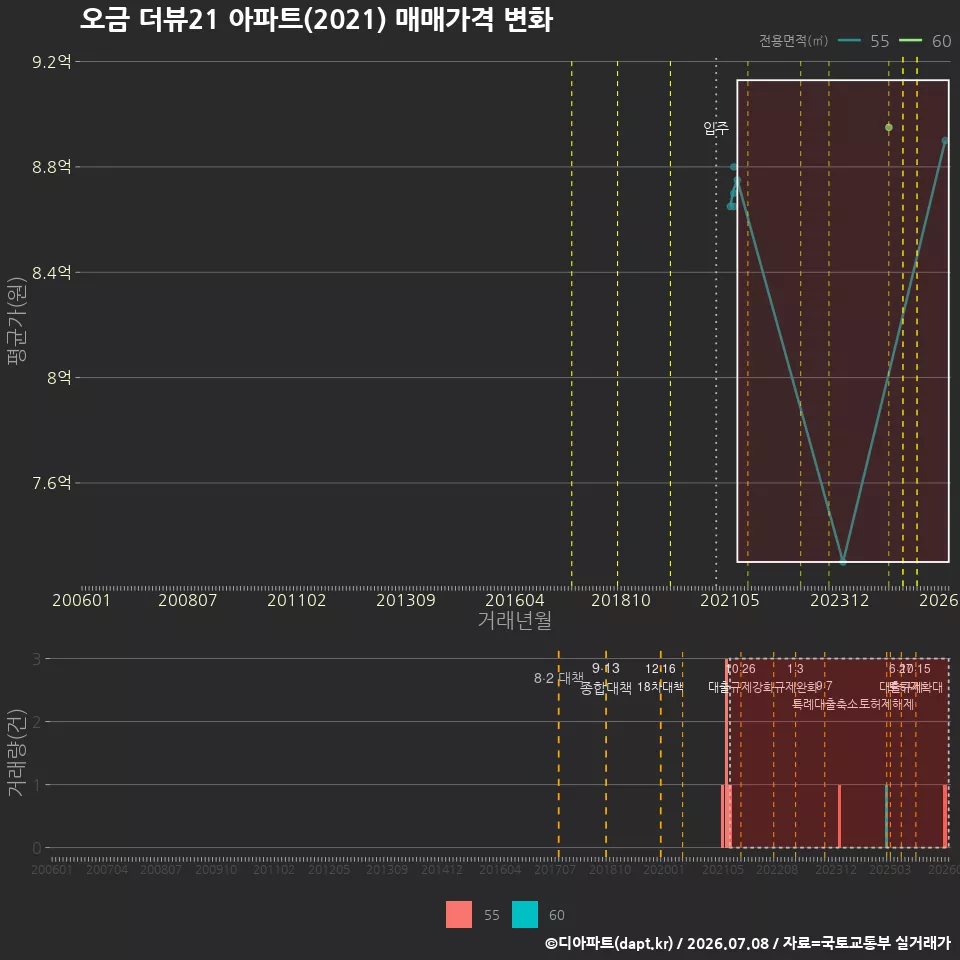Click '200601' on the price chart x-axis

(x=81, y=600)
